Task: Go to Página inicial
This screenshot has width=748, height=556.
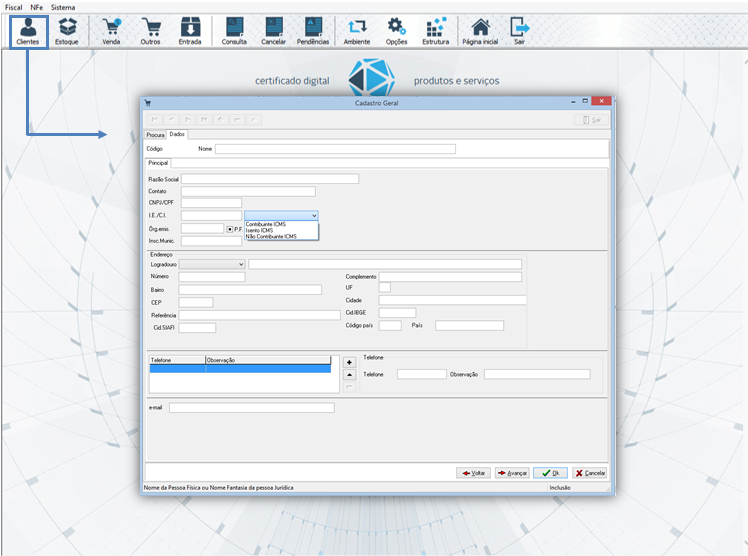Action: tap(480, 31)
